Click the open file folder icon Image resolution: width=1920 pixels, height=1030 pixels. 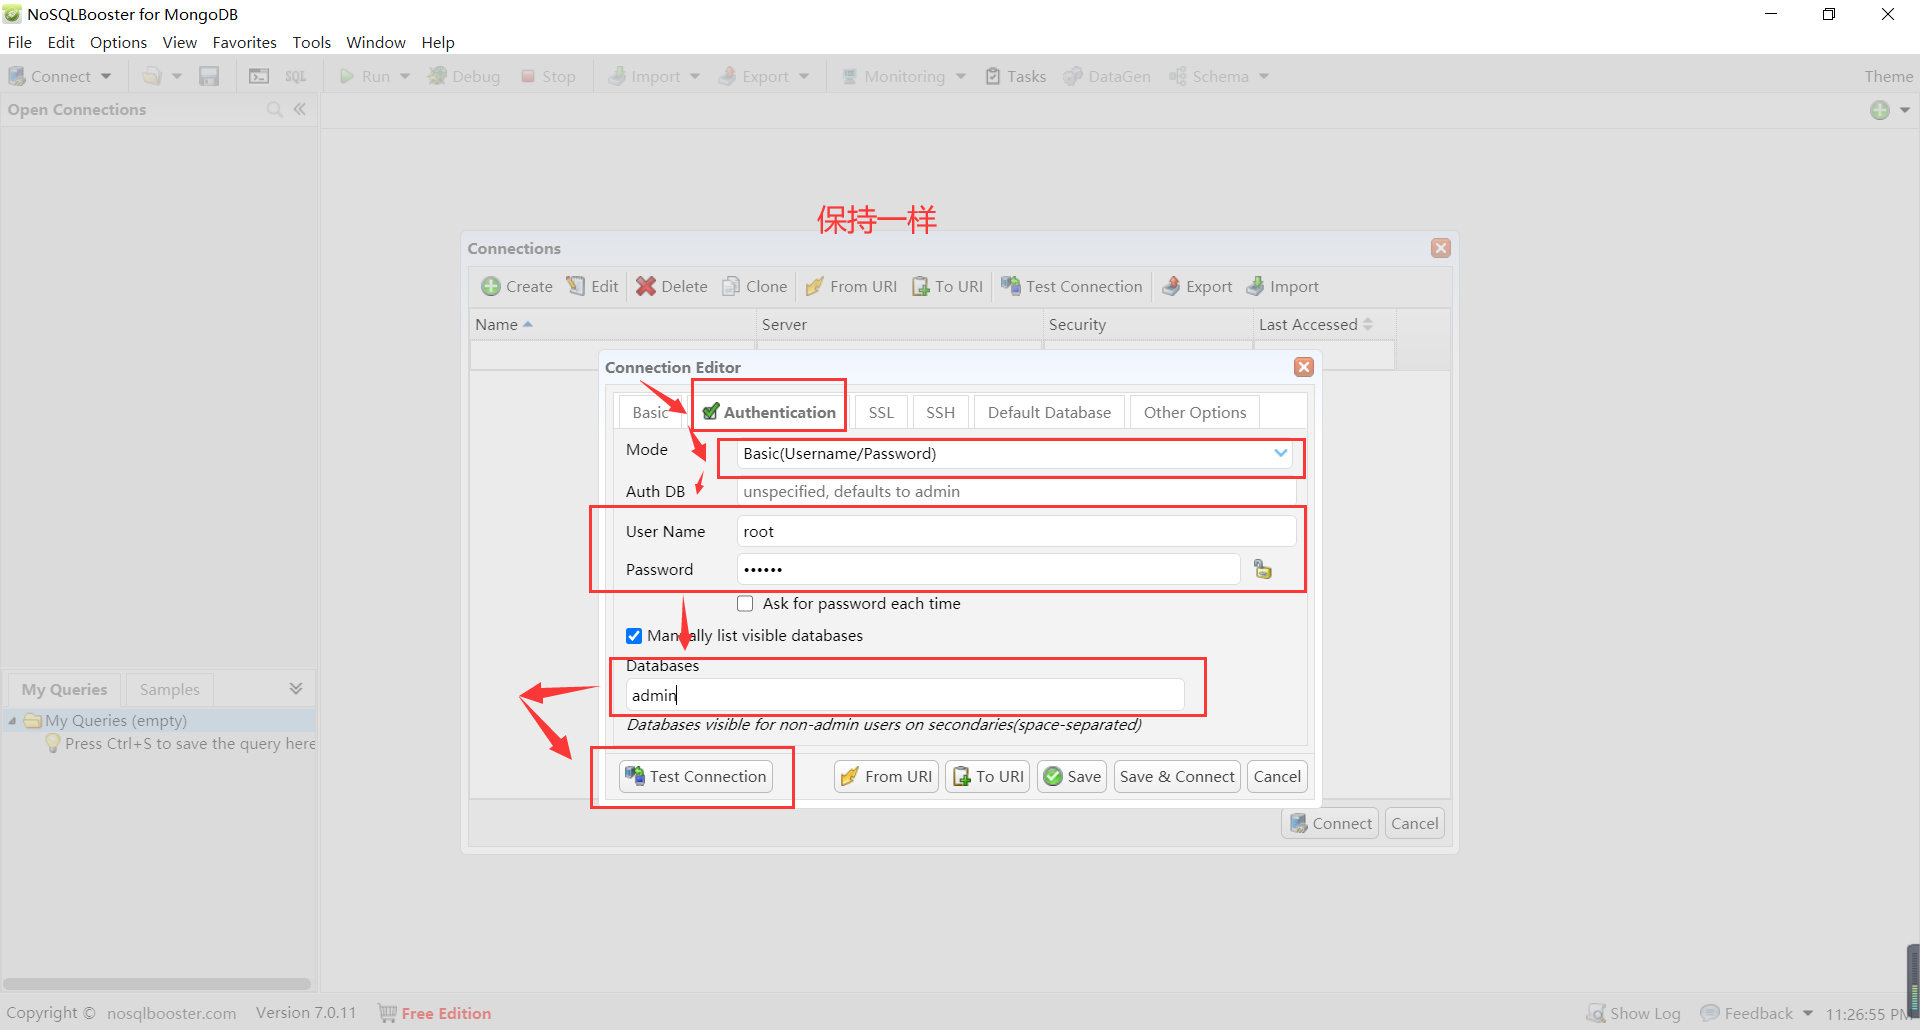point(151,76)
